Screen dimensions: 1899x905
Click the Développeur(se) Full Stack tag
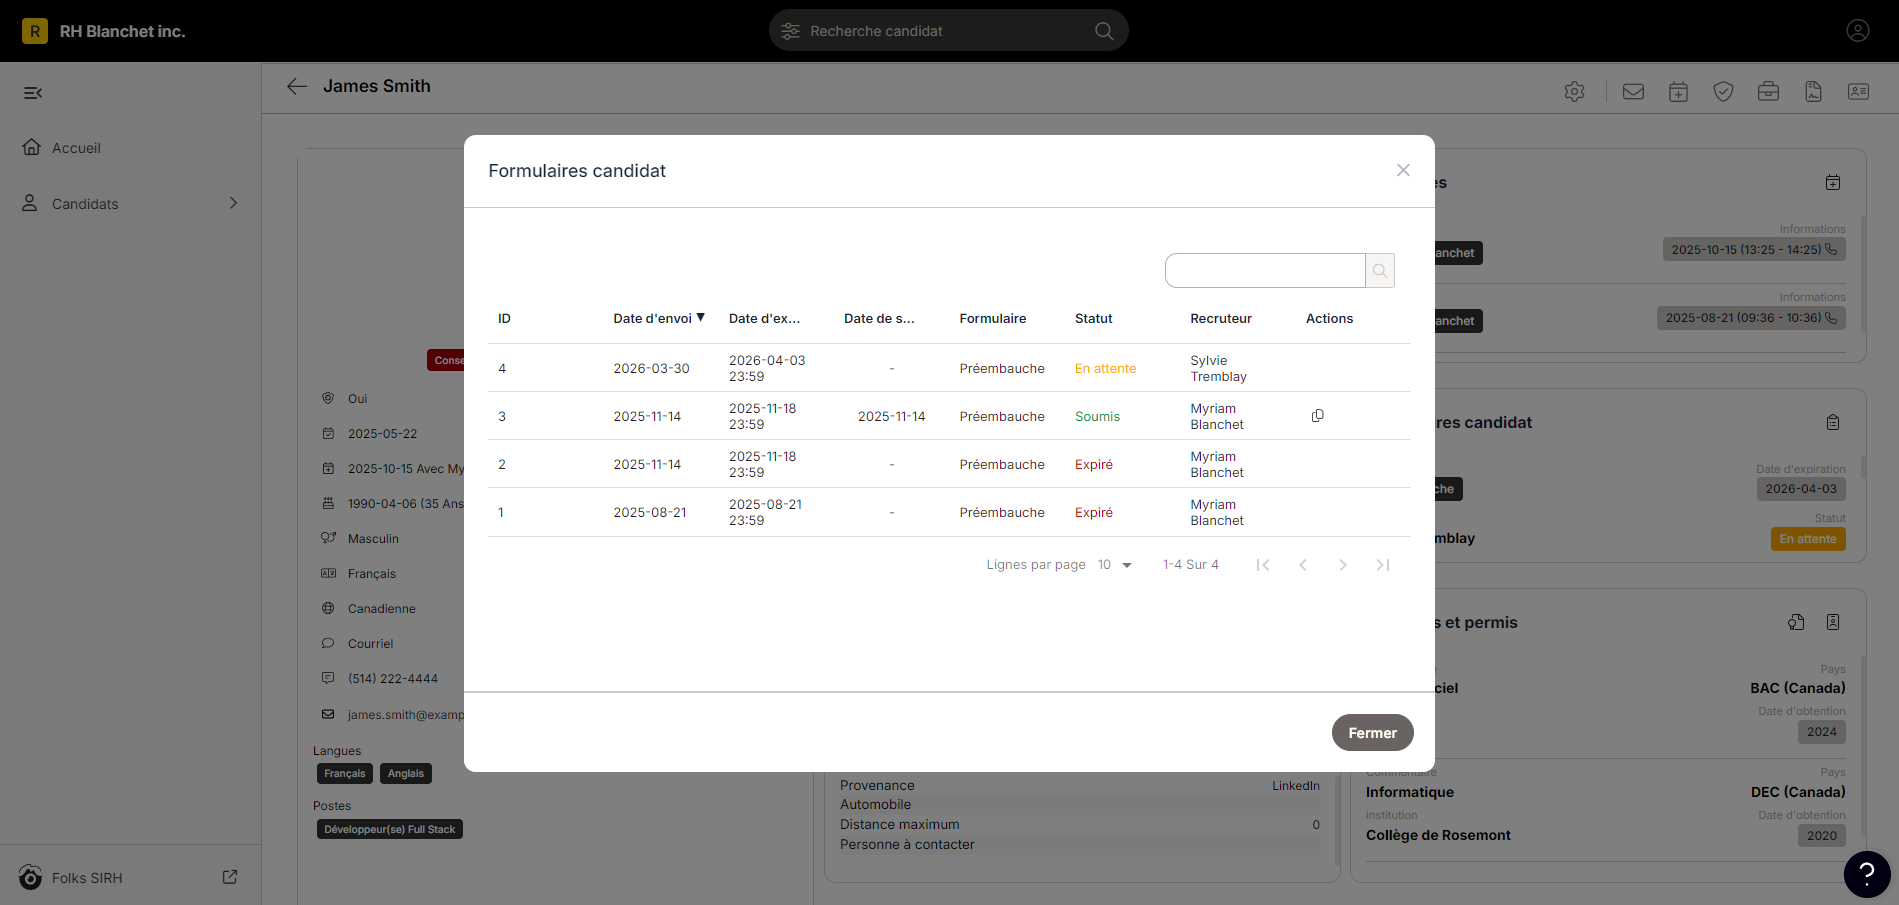click(x=390, y=829)
